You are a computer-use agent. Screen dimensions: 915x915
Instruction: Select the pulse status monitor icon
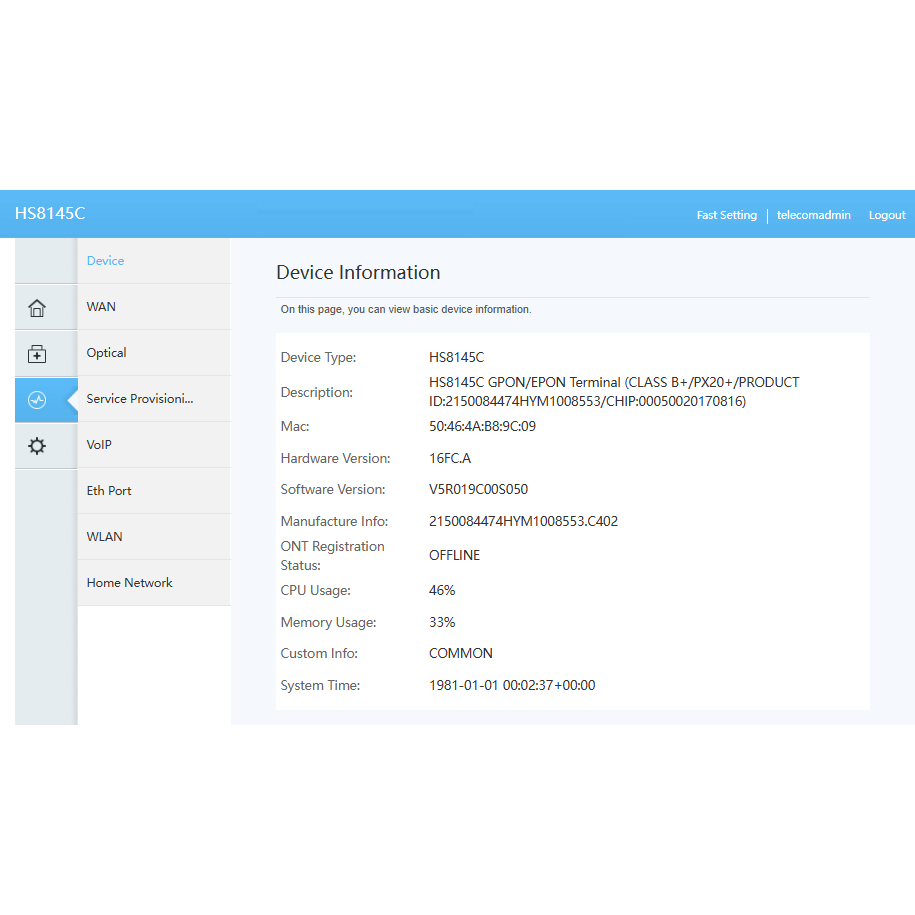[x=37, y=400]
